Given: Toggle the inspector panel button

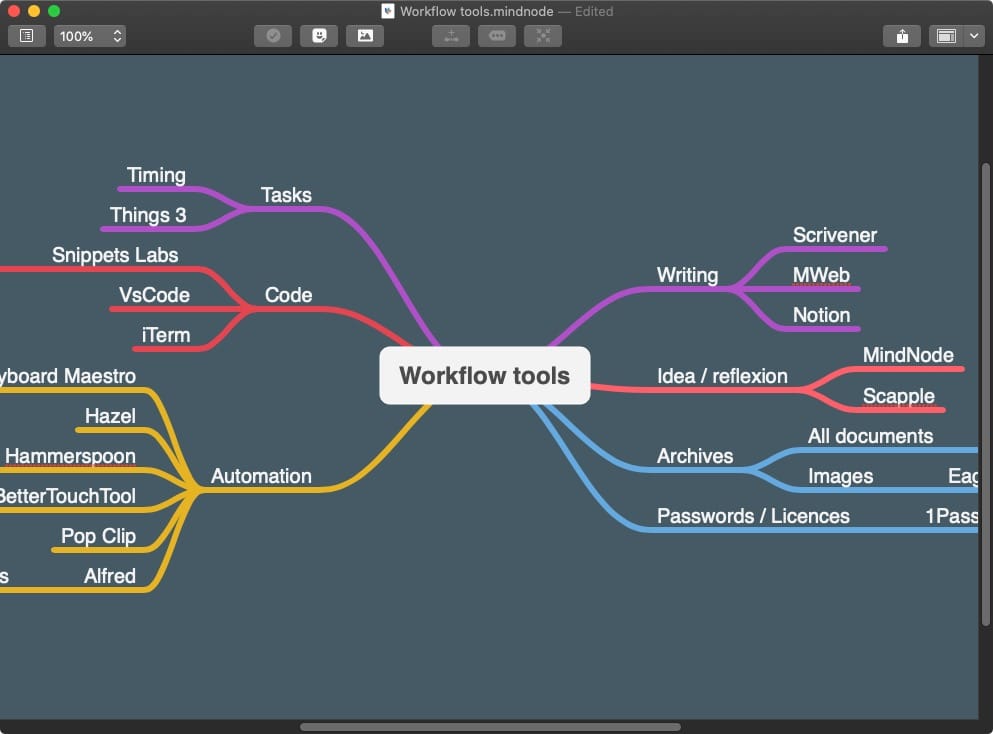Looking at the screenshot, I should click(x=946, y=36).
